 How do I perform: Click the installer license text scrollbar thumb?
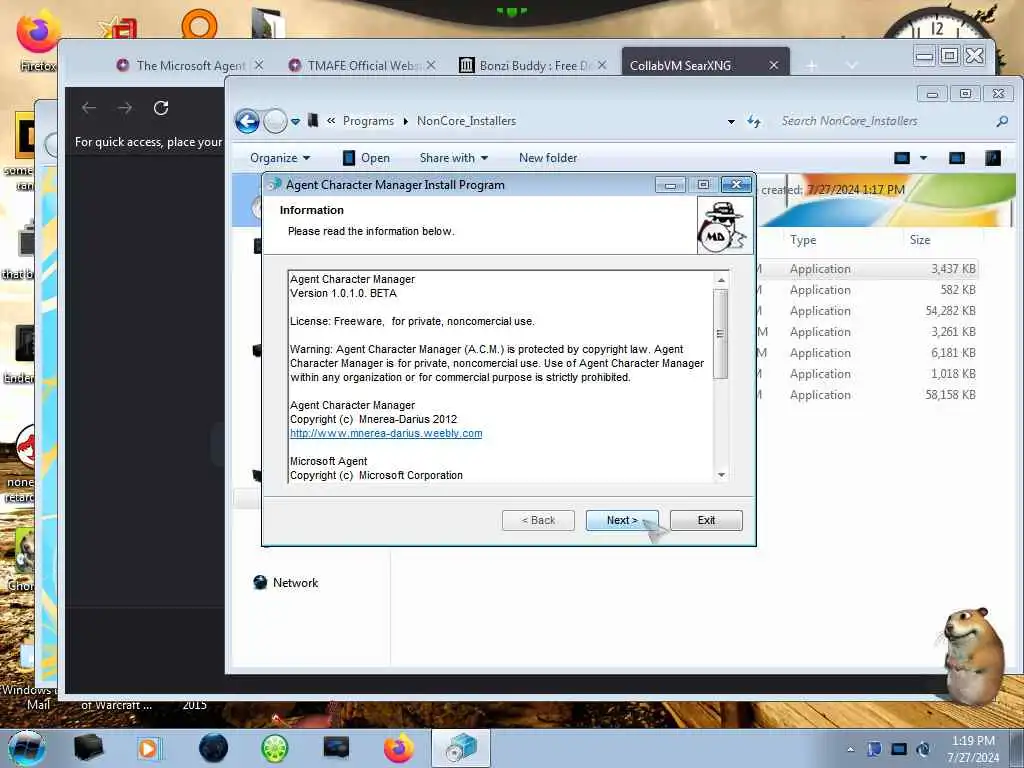click(720, 334)
